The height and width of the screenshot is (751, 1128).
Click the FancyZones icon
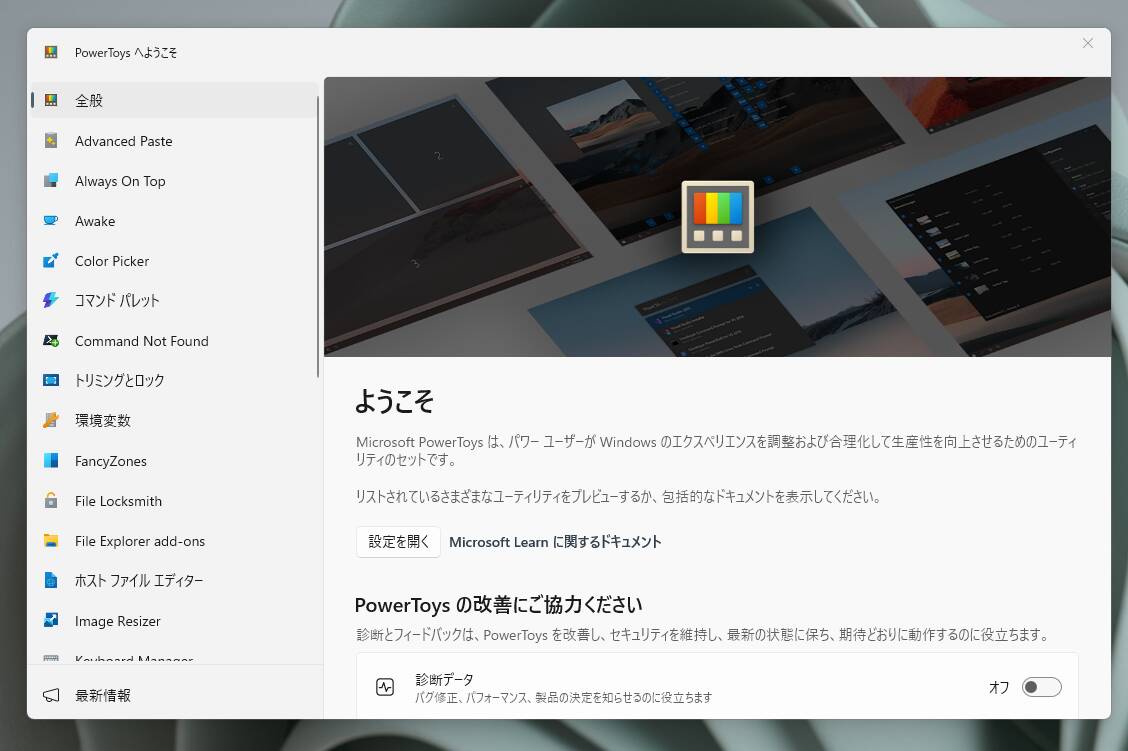(x=50, y=460)
